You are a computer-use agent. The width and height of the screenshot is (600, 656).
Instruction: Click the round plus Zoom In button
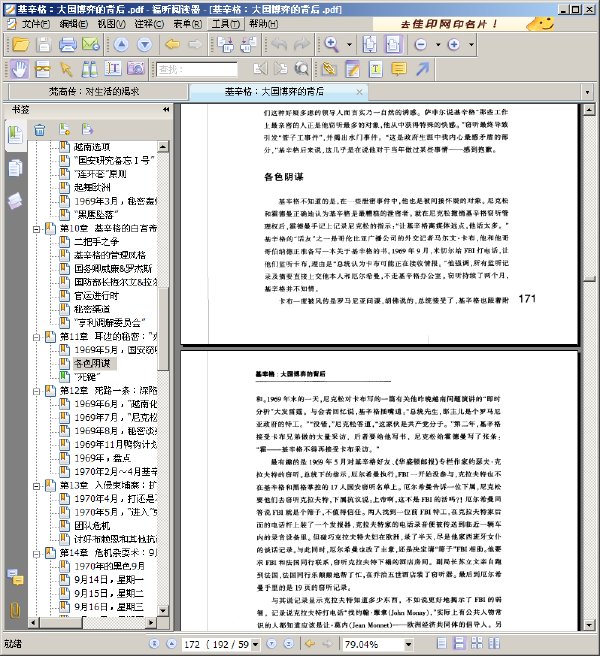(x=454, y=44)
